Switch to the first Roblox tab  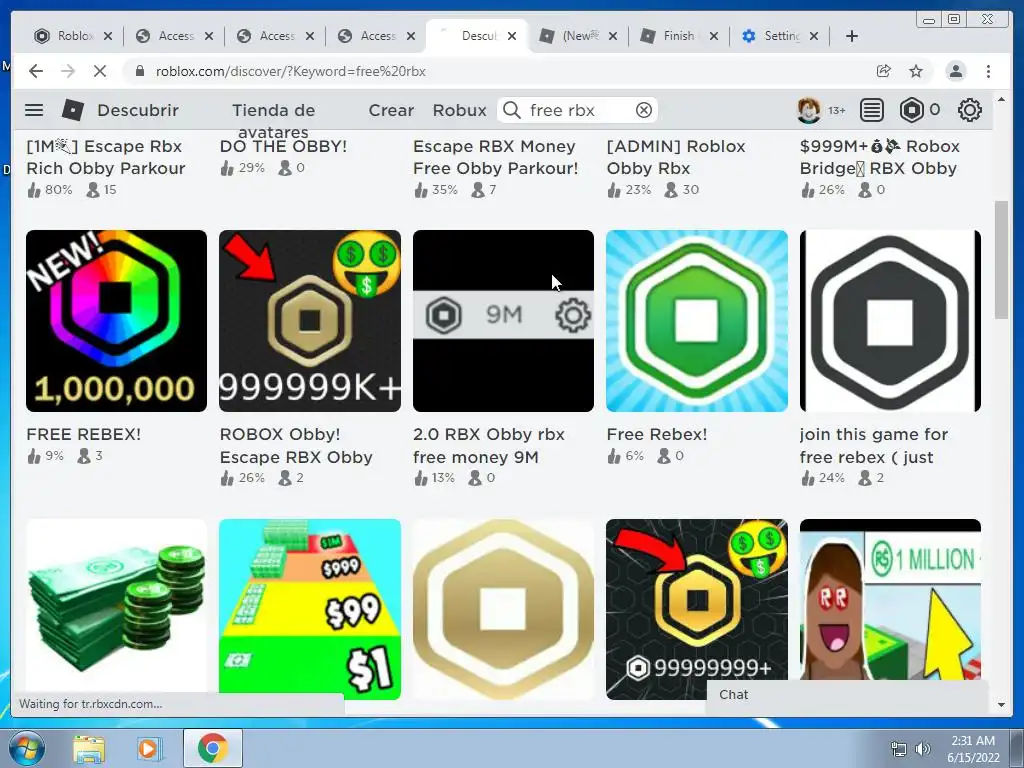pyautogui.click(x=72, y=36)
